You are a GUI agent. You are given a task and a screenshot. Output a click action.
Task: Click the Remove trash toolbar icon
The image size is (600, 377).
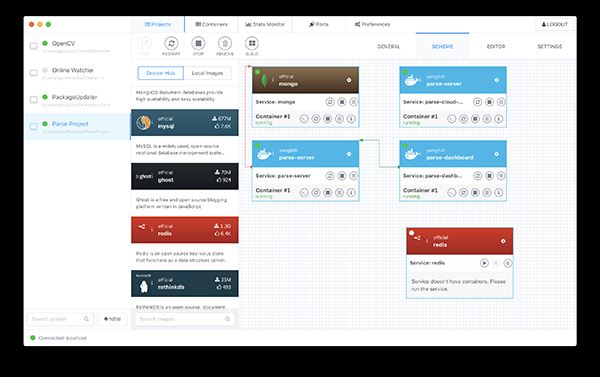coord(225,43)
